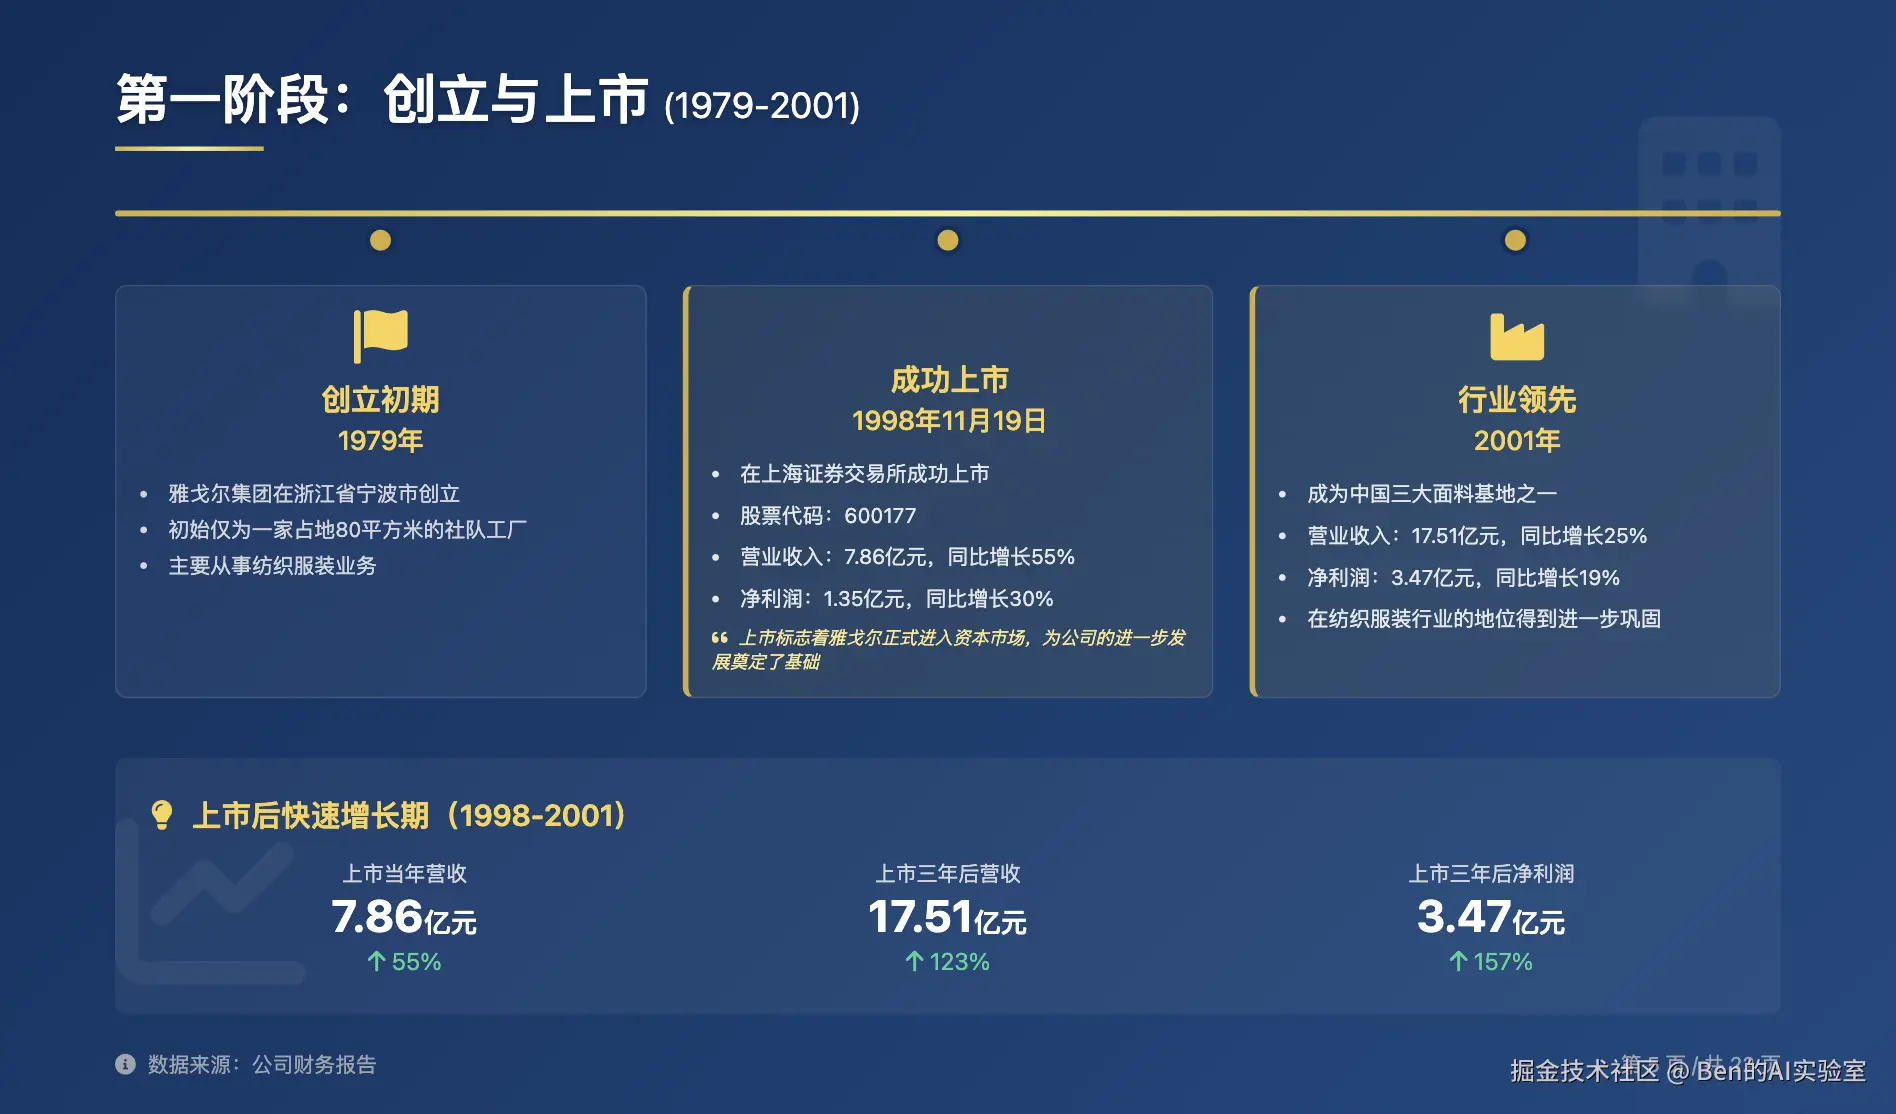Click the 行业领先 card heading
The width and height of the screenshot is (1896, 1114).
(1517, 399)
